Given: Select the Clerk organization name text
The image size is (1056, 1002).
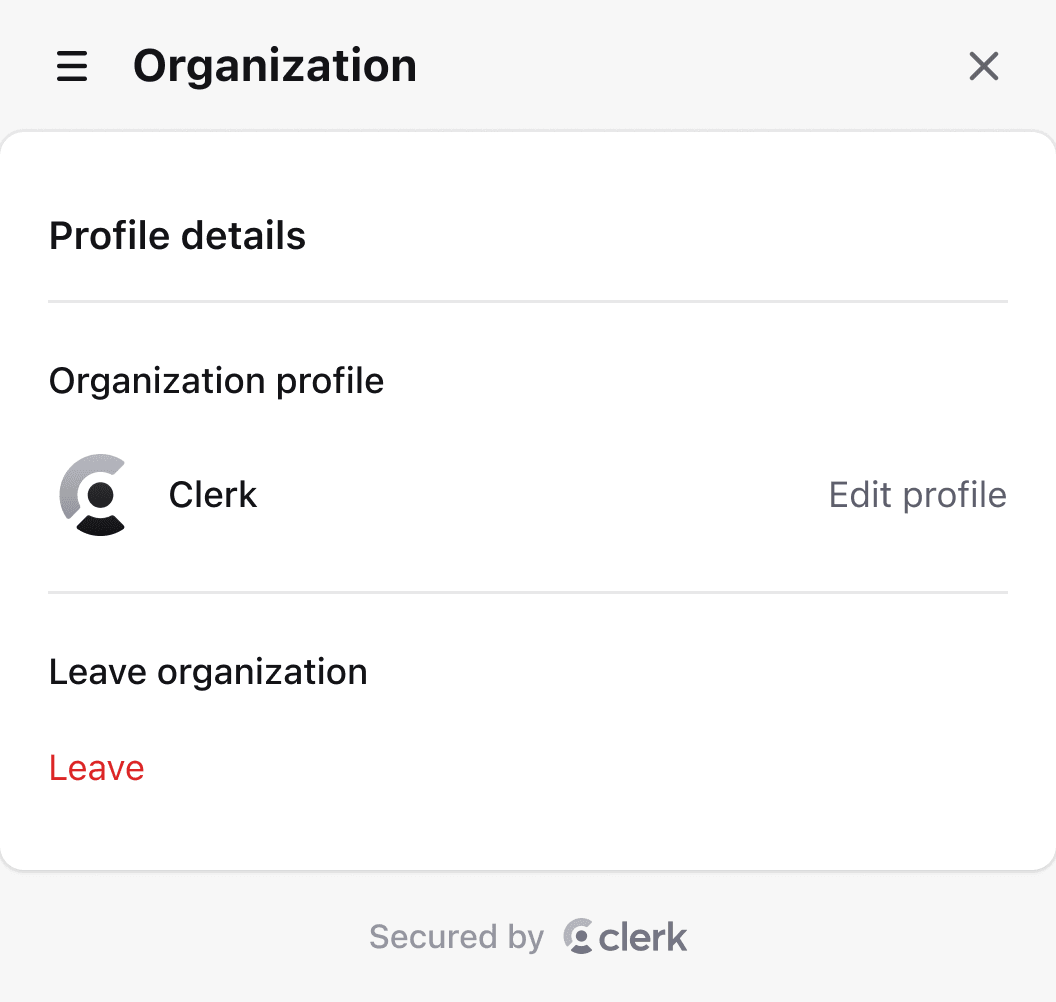Looking at the screenshot, I should [x=212, y=495].
